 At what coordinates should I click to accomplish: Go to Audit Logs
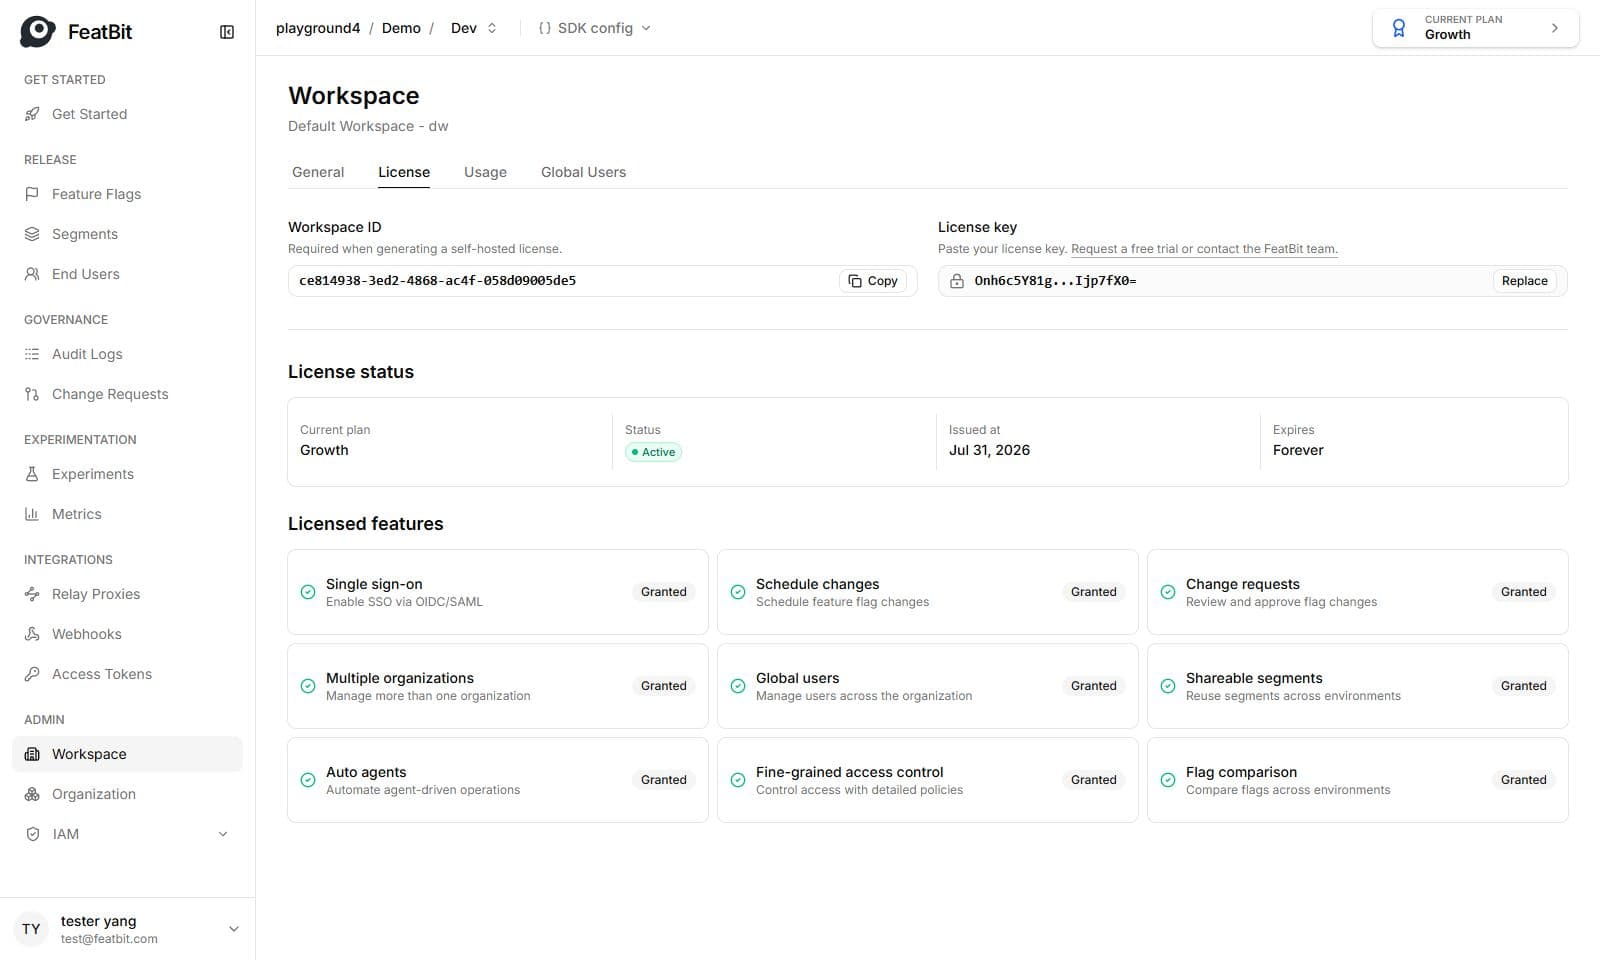coord(127,354)
